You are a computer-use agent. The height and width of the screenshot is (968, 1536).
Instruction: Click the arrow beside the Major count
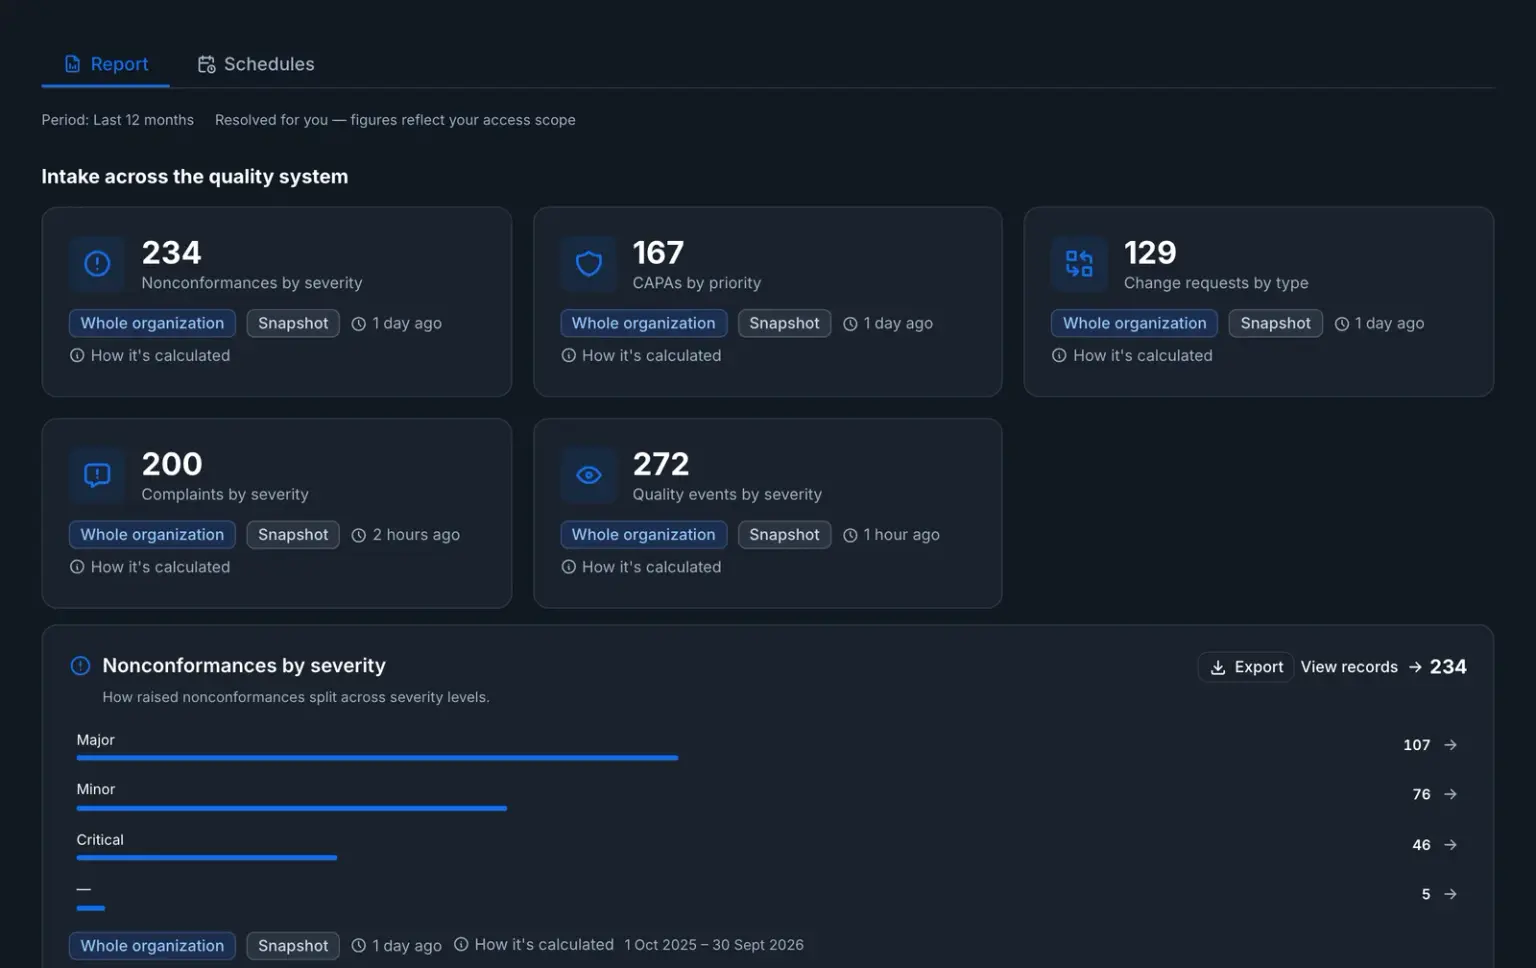pyautogui.click(x=1451, y=745)
